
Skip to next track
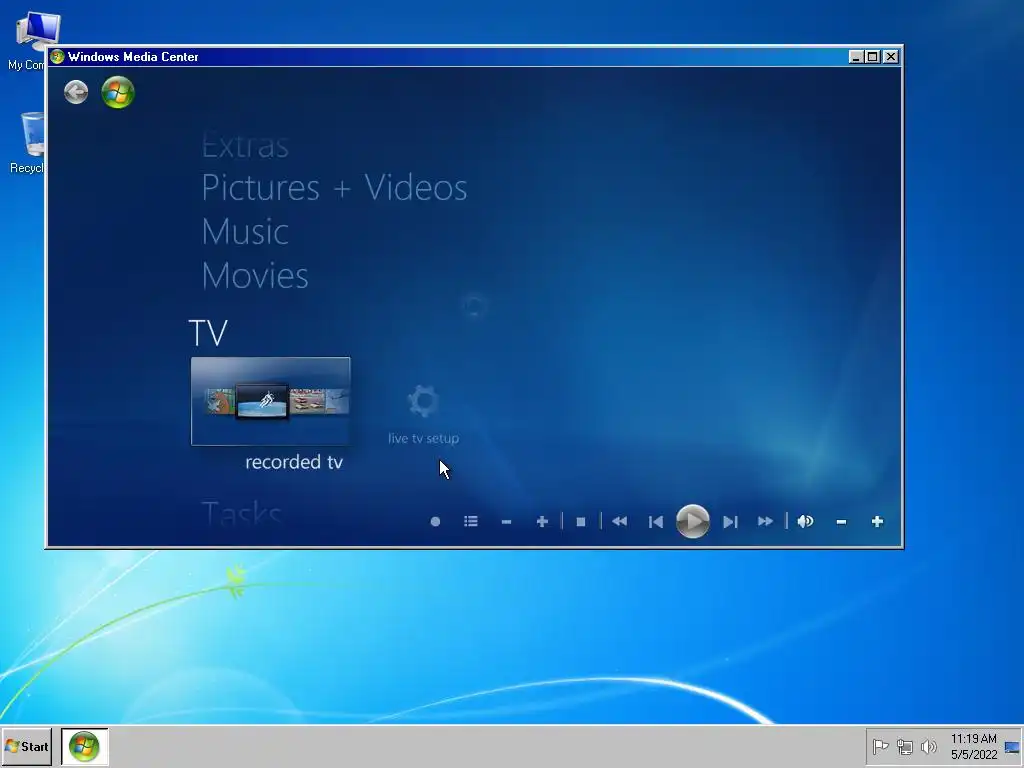(x=730, y=521)
